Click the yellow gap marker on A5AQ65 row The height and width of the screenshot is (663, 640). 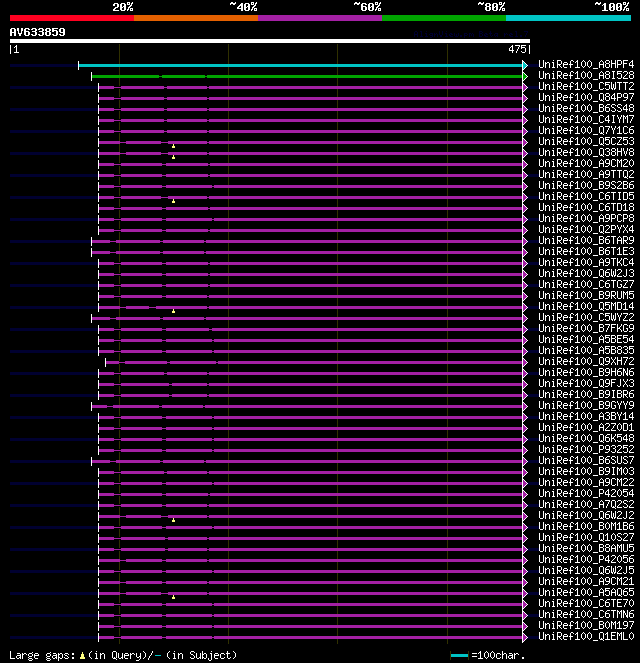pos(173,597)
